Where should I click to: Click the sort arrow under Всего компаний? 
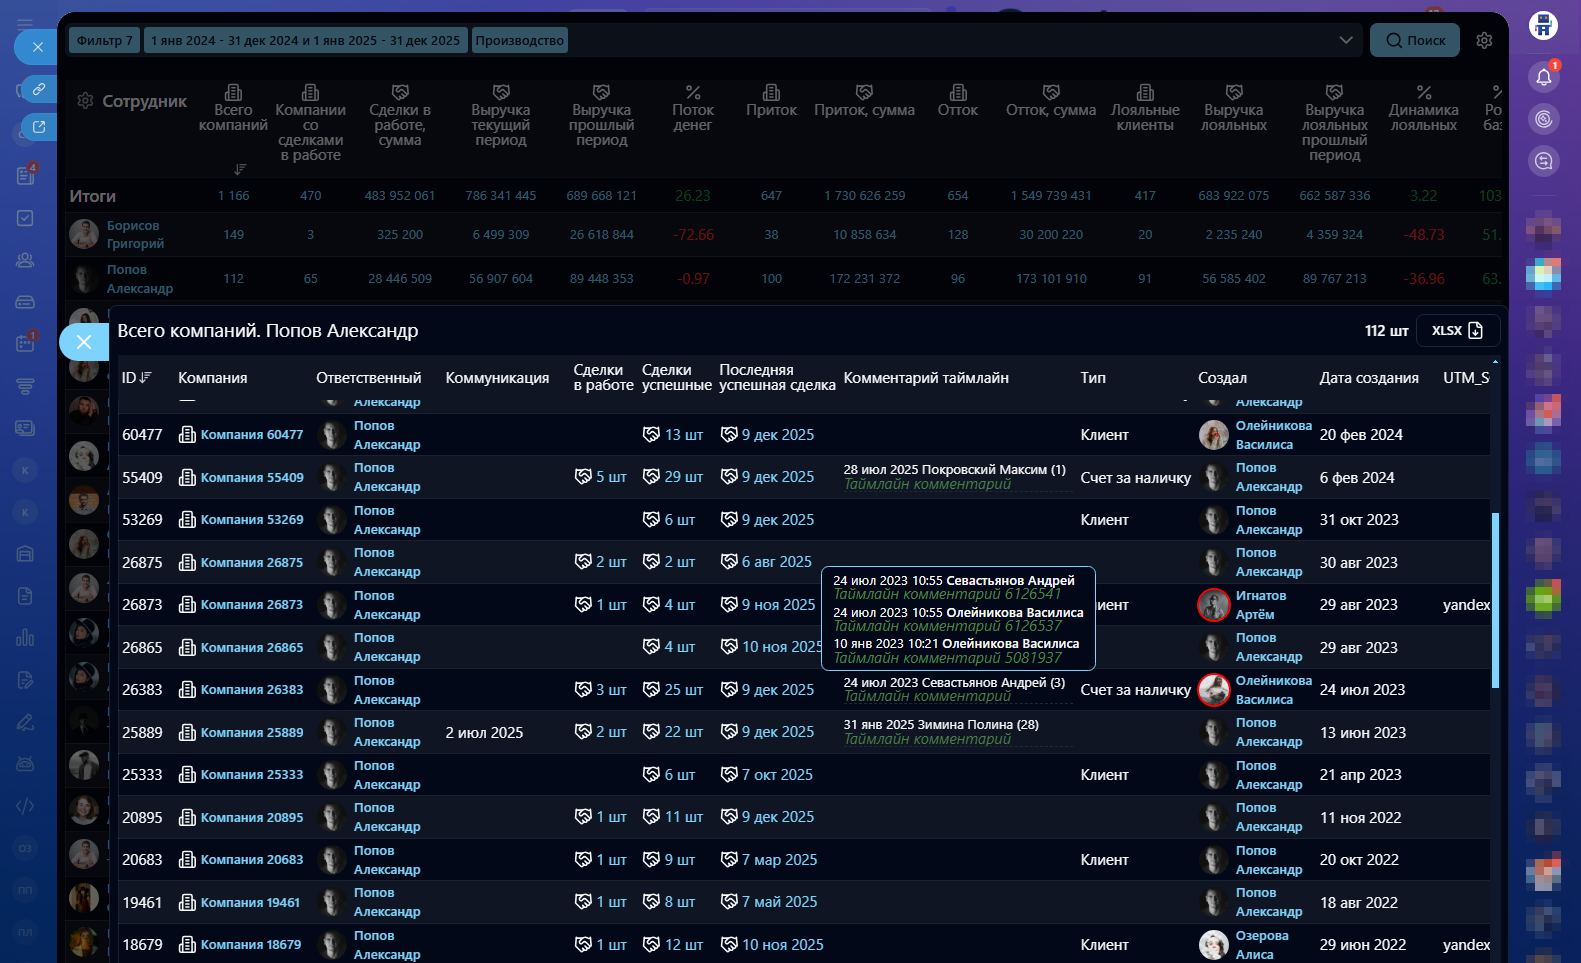click(240, 168)
